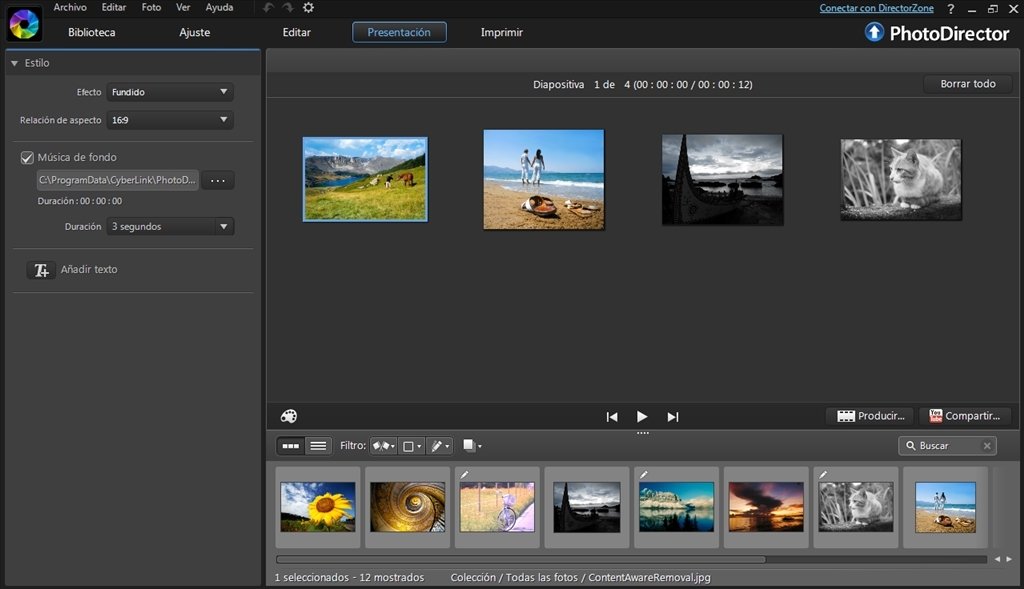Select the spiral staircase photo in filmstrip
This screenshot has height=589, width=1024.
pos(408,507)
